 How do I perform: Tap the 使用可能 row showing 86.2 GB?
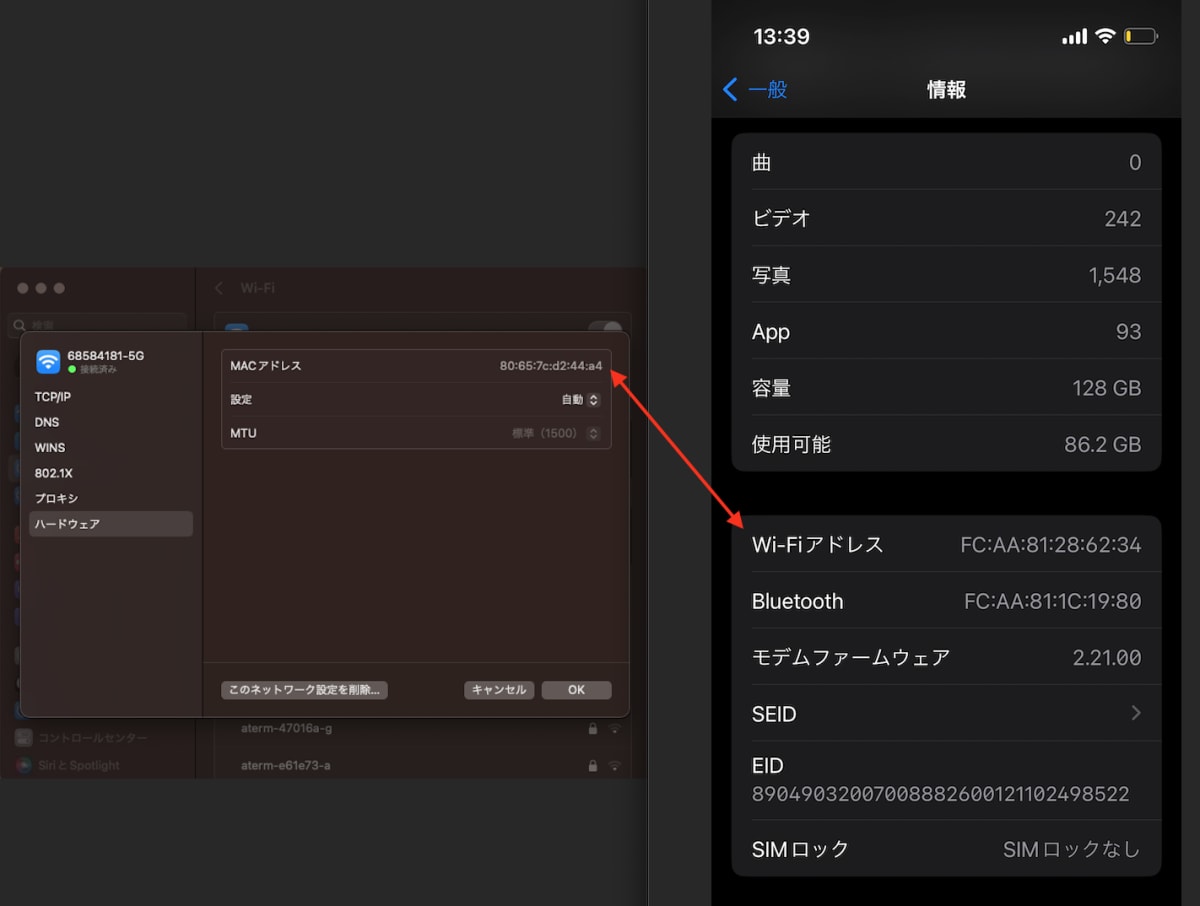946,444
